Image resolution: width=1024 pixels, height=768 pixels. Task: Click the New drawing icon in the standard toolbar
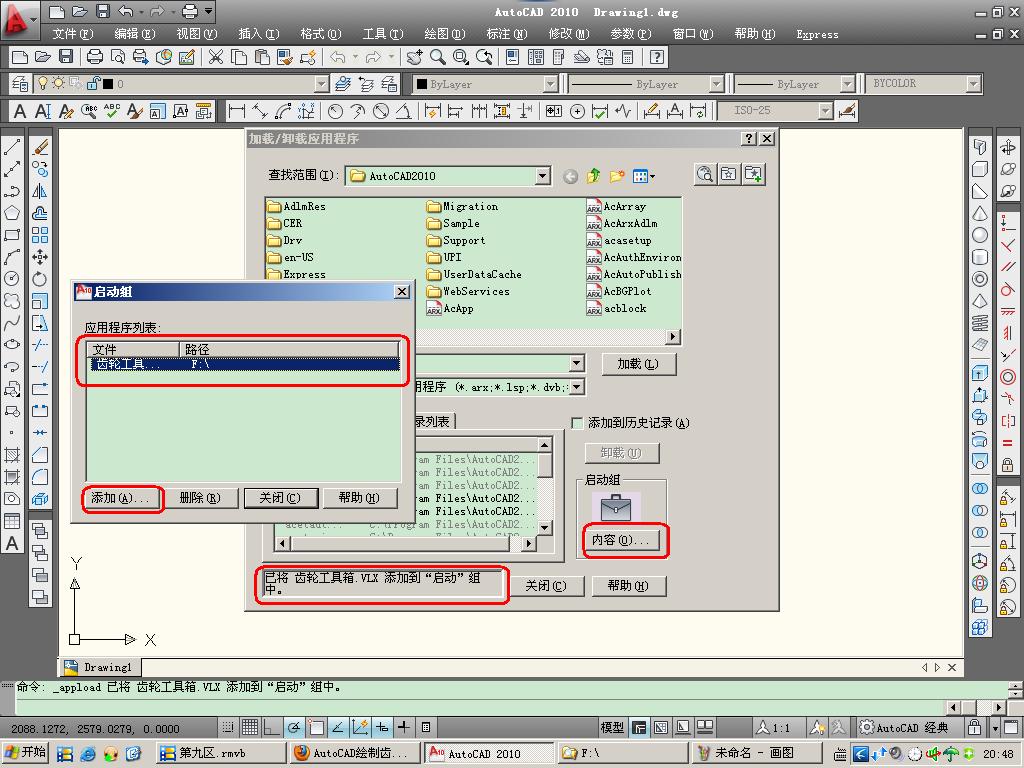click(20, 57)
